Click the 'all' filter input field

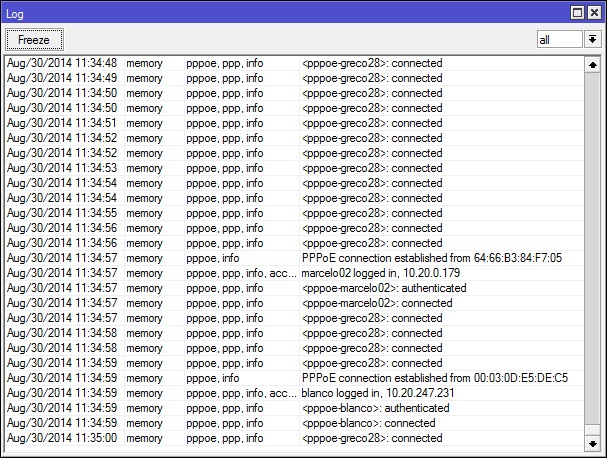(x=559, y=39)
